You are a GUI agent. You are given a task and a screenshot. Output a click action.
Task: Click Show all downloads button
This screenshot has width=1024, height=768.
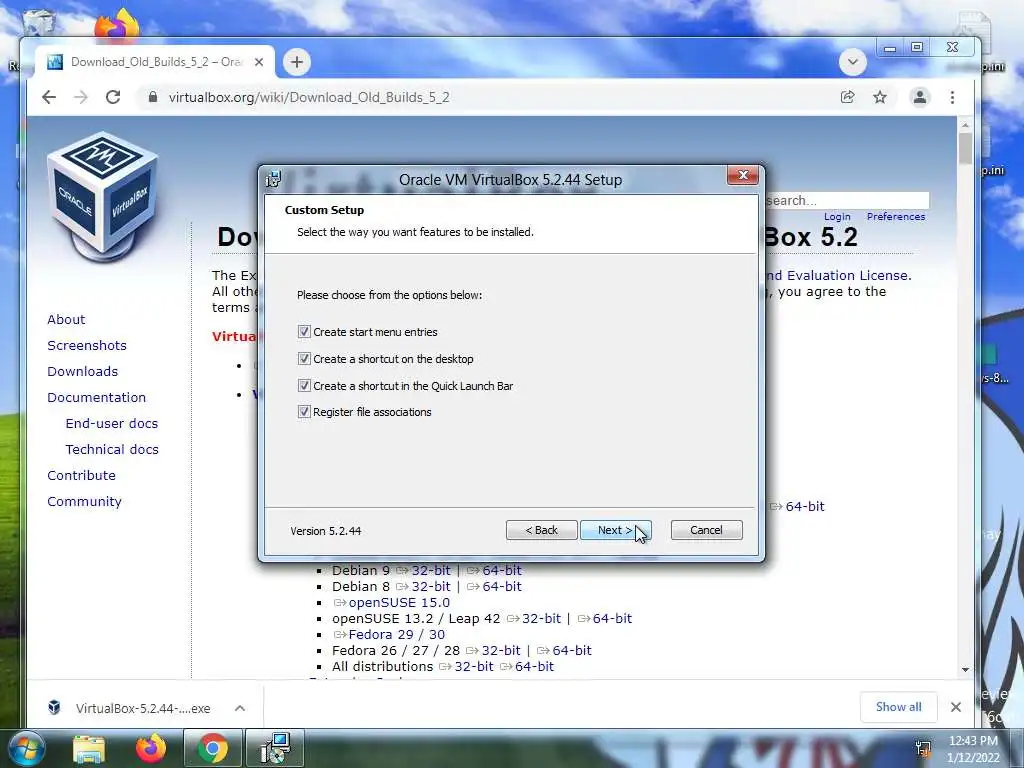click(898, 707)
